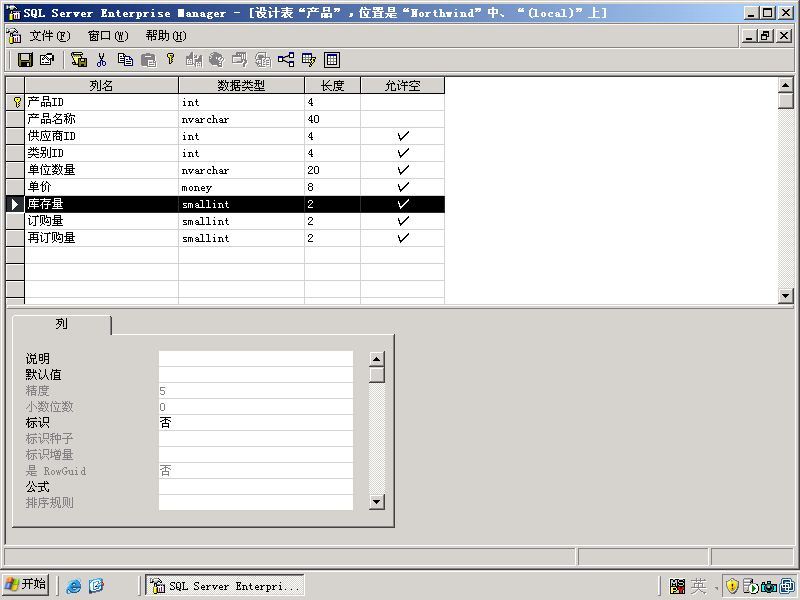Click the money data type cell
Viewport: 800px width, 600px height.
241,187
